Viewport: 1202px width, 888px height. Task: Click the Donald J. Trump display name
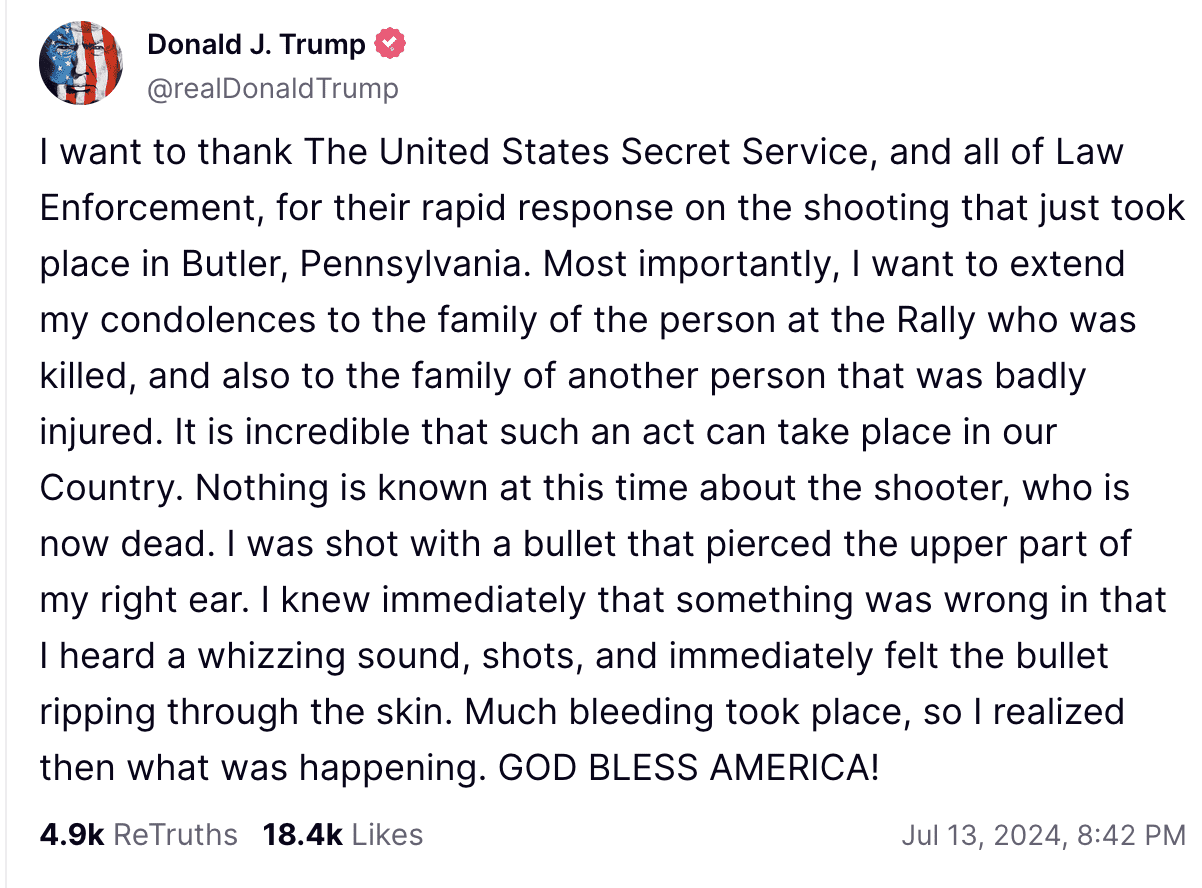pos(257,45)
